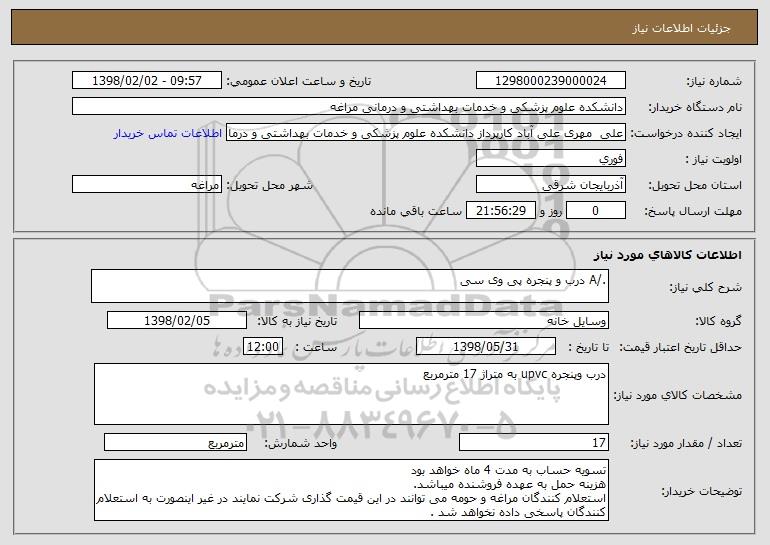Image resolution: width=770 pixels, height=545 pixels.
Task: Click price validity date 1398/05/31
Action: (486, 347)
